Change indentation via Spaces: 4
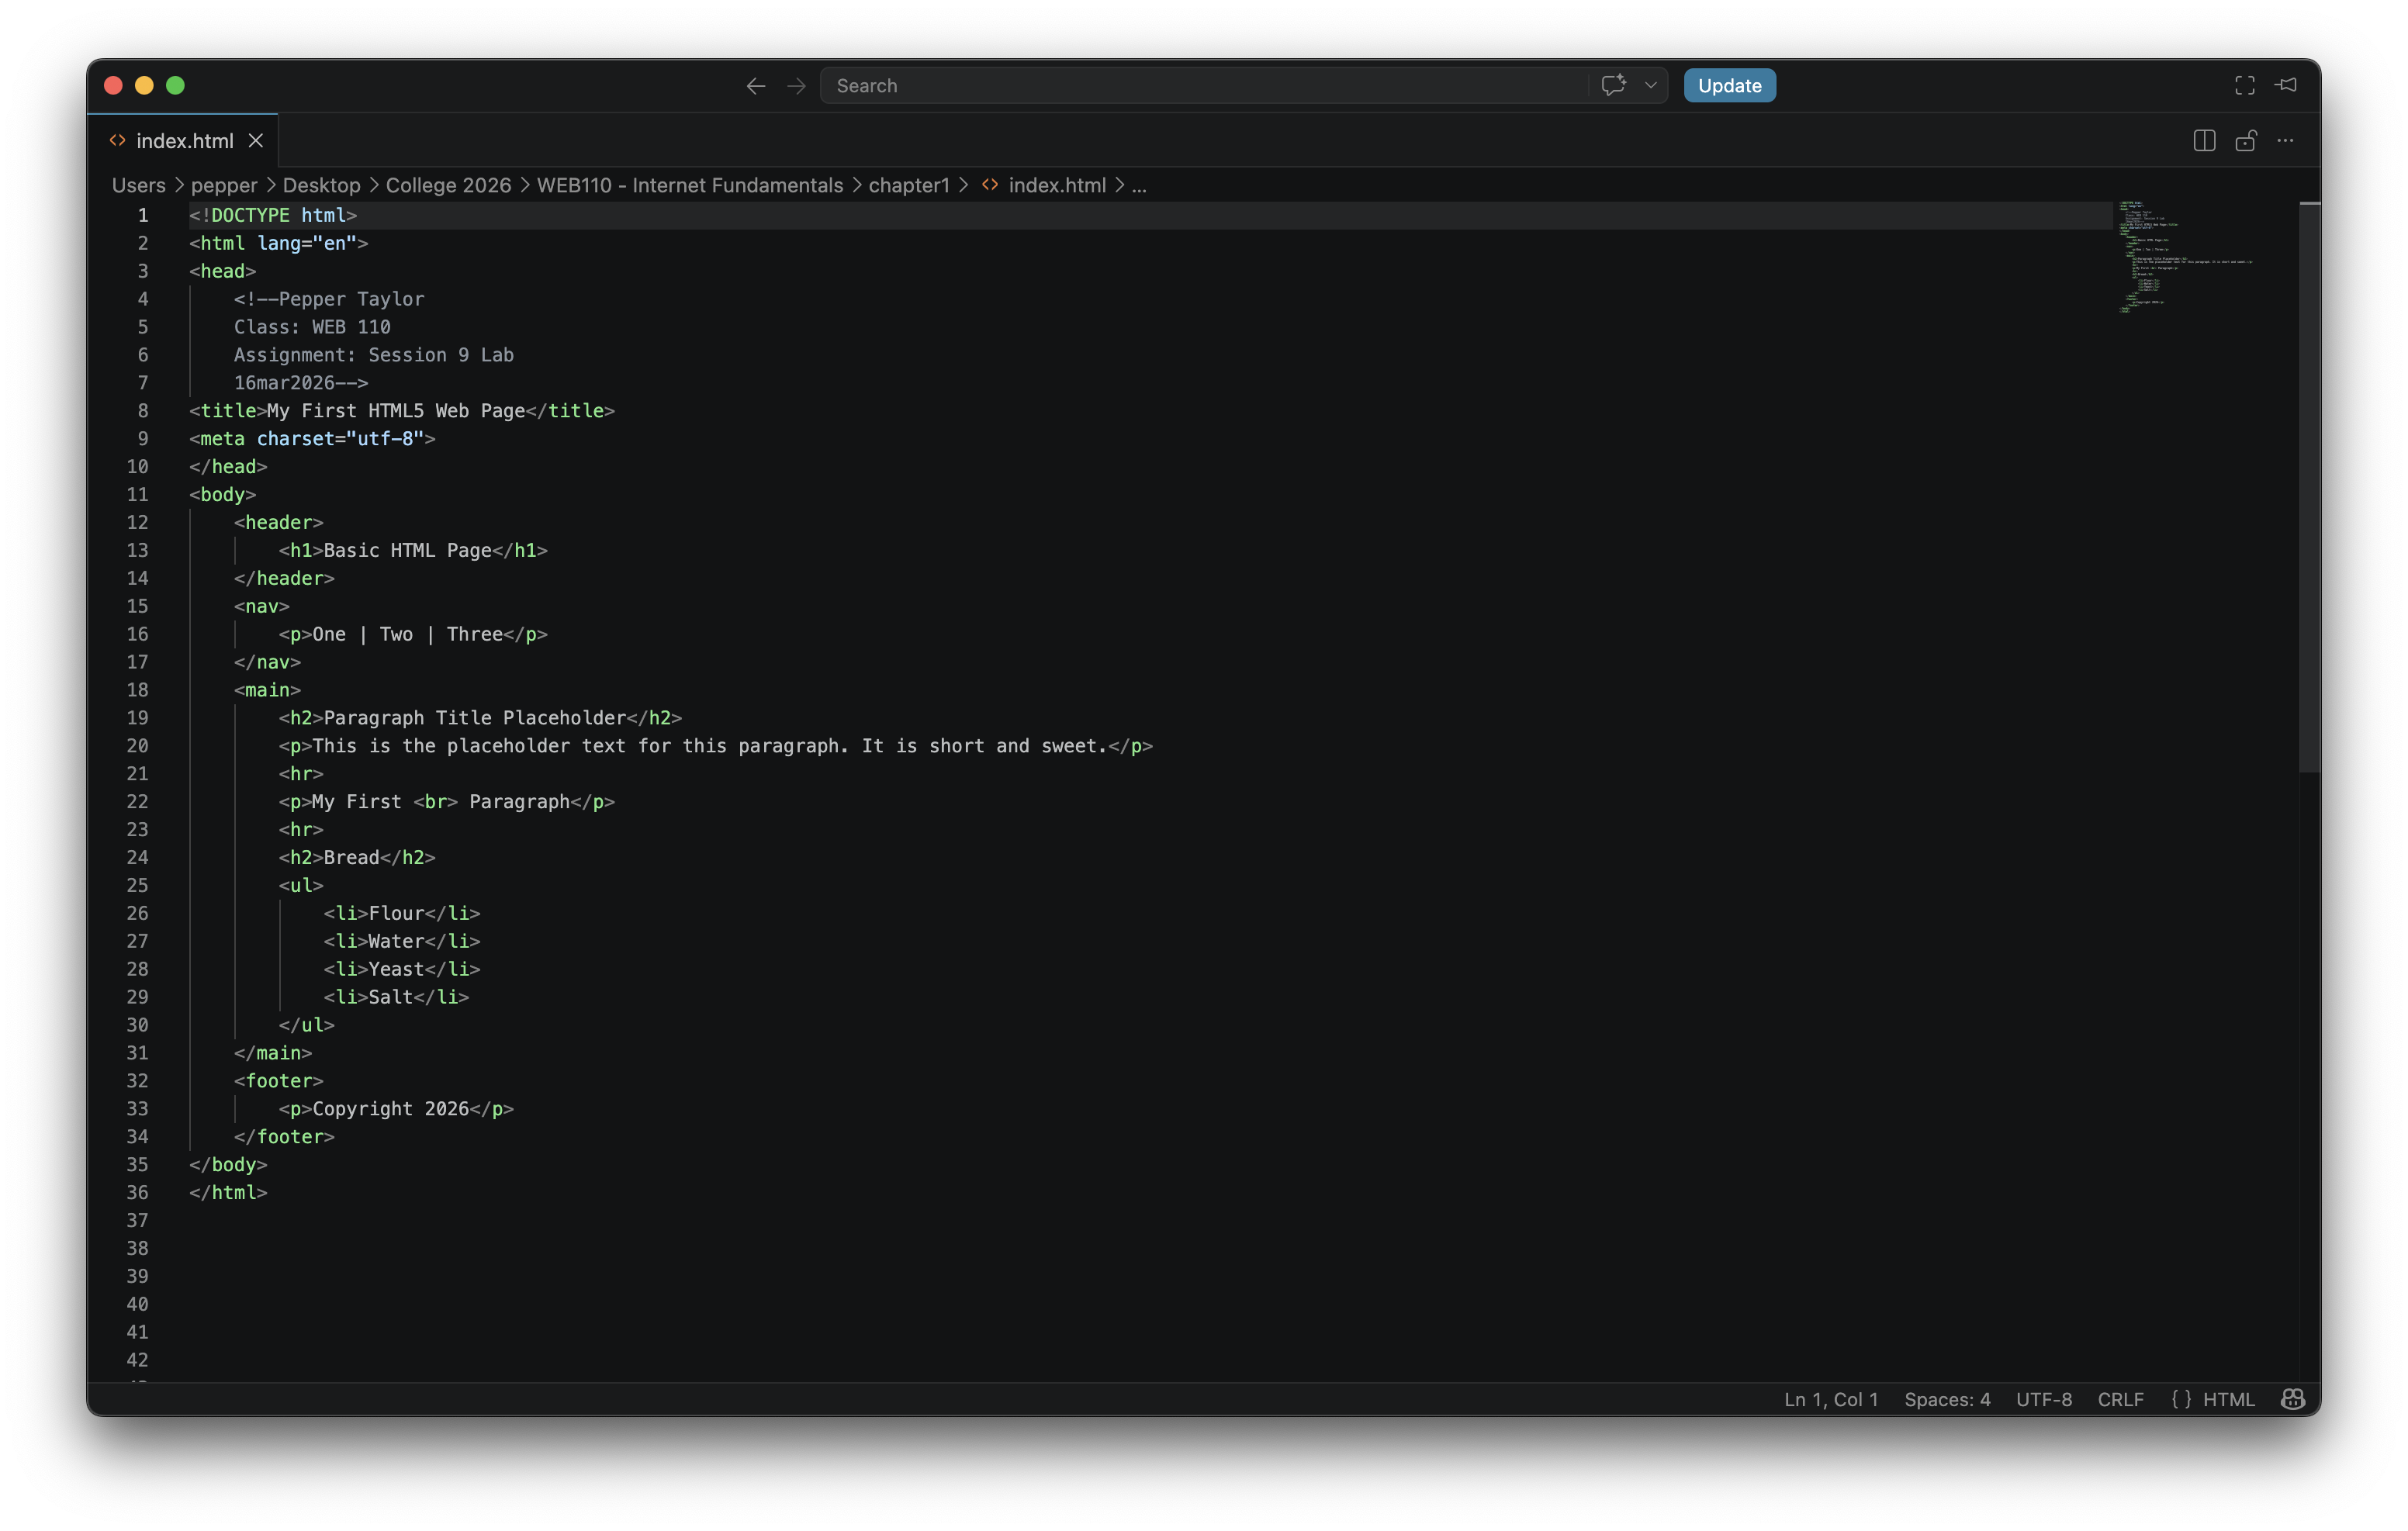The image size is (2408, 1531). 1947,1399
